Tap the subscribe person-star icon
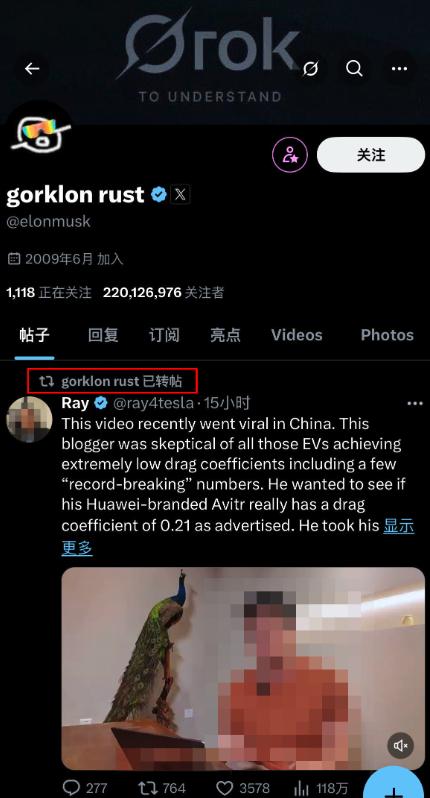Viewport: 430px width, 798px height. pos(290,155)
